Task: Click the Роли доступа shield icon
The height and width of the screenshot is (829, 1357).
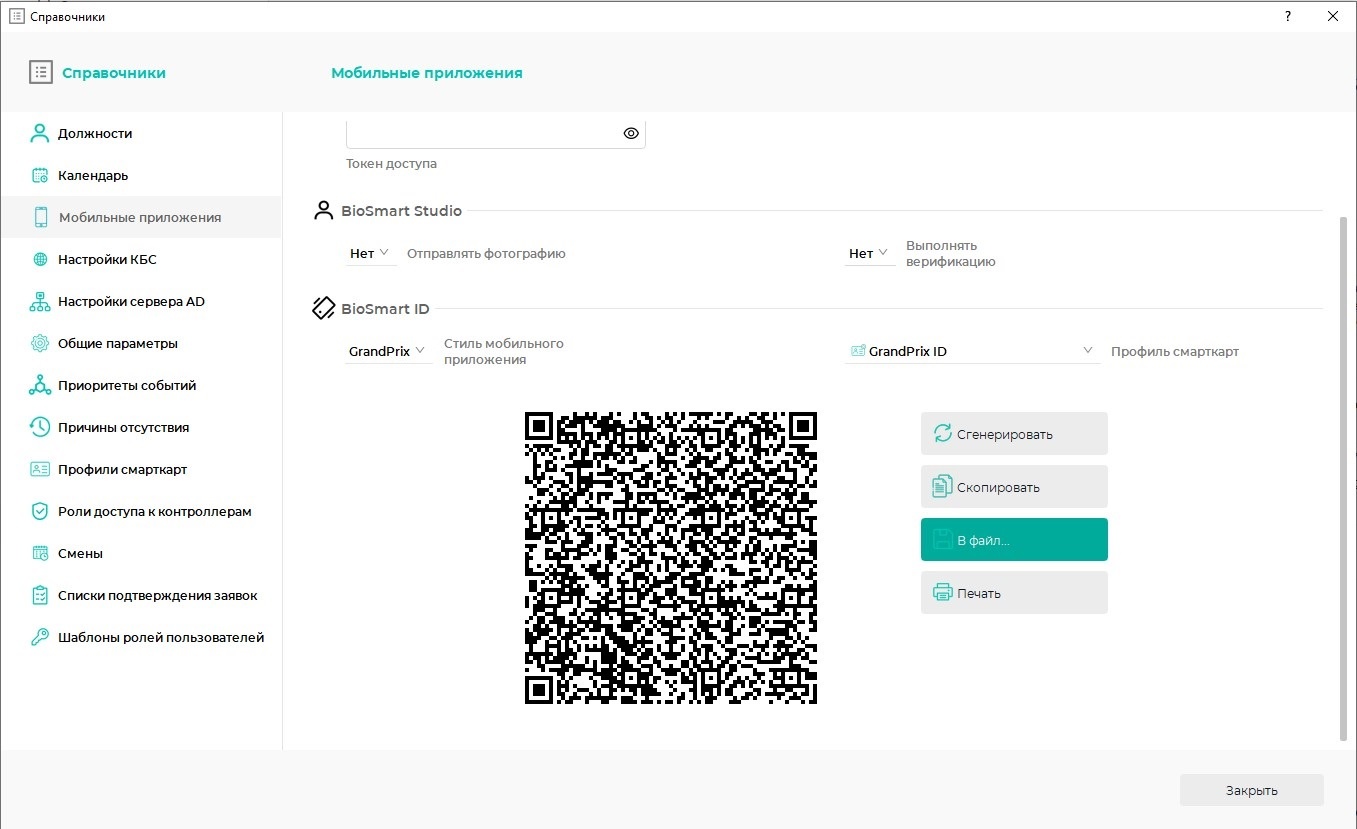Action: pos(40,511)
